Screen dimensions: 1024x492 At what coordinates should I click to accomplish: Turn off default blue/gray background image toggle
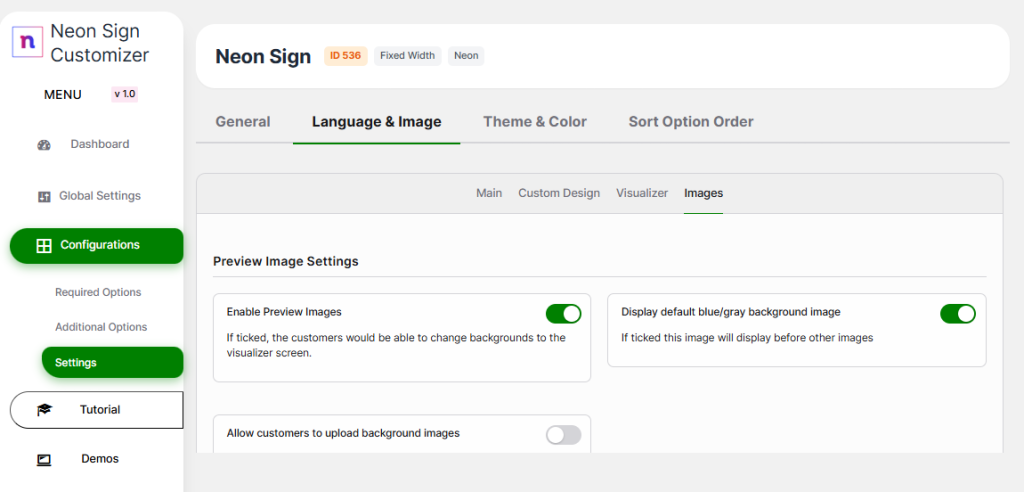tap(957, 314)
